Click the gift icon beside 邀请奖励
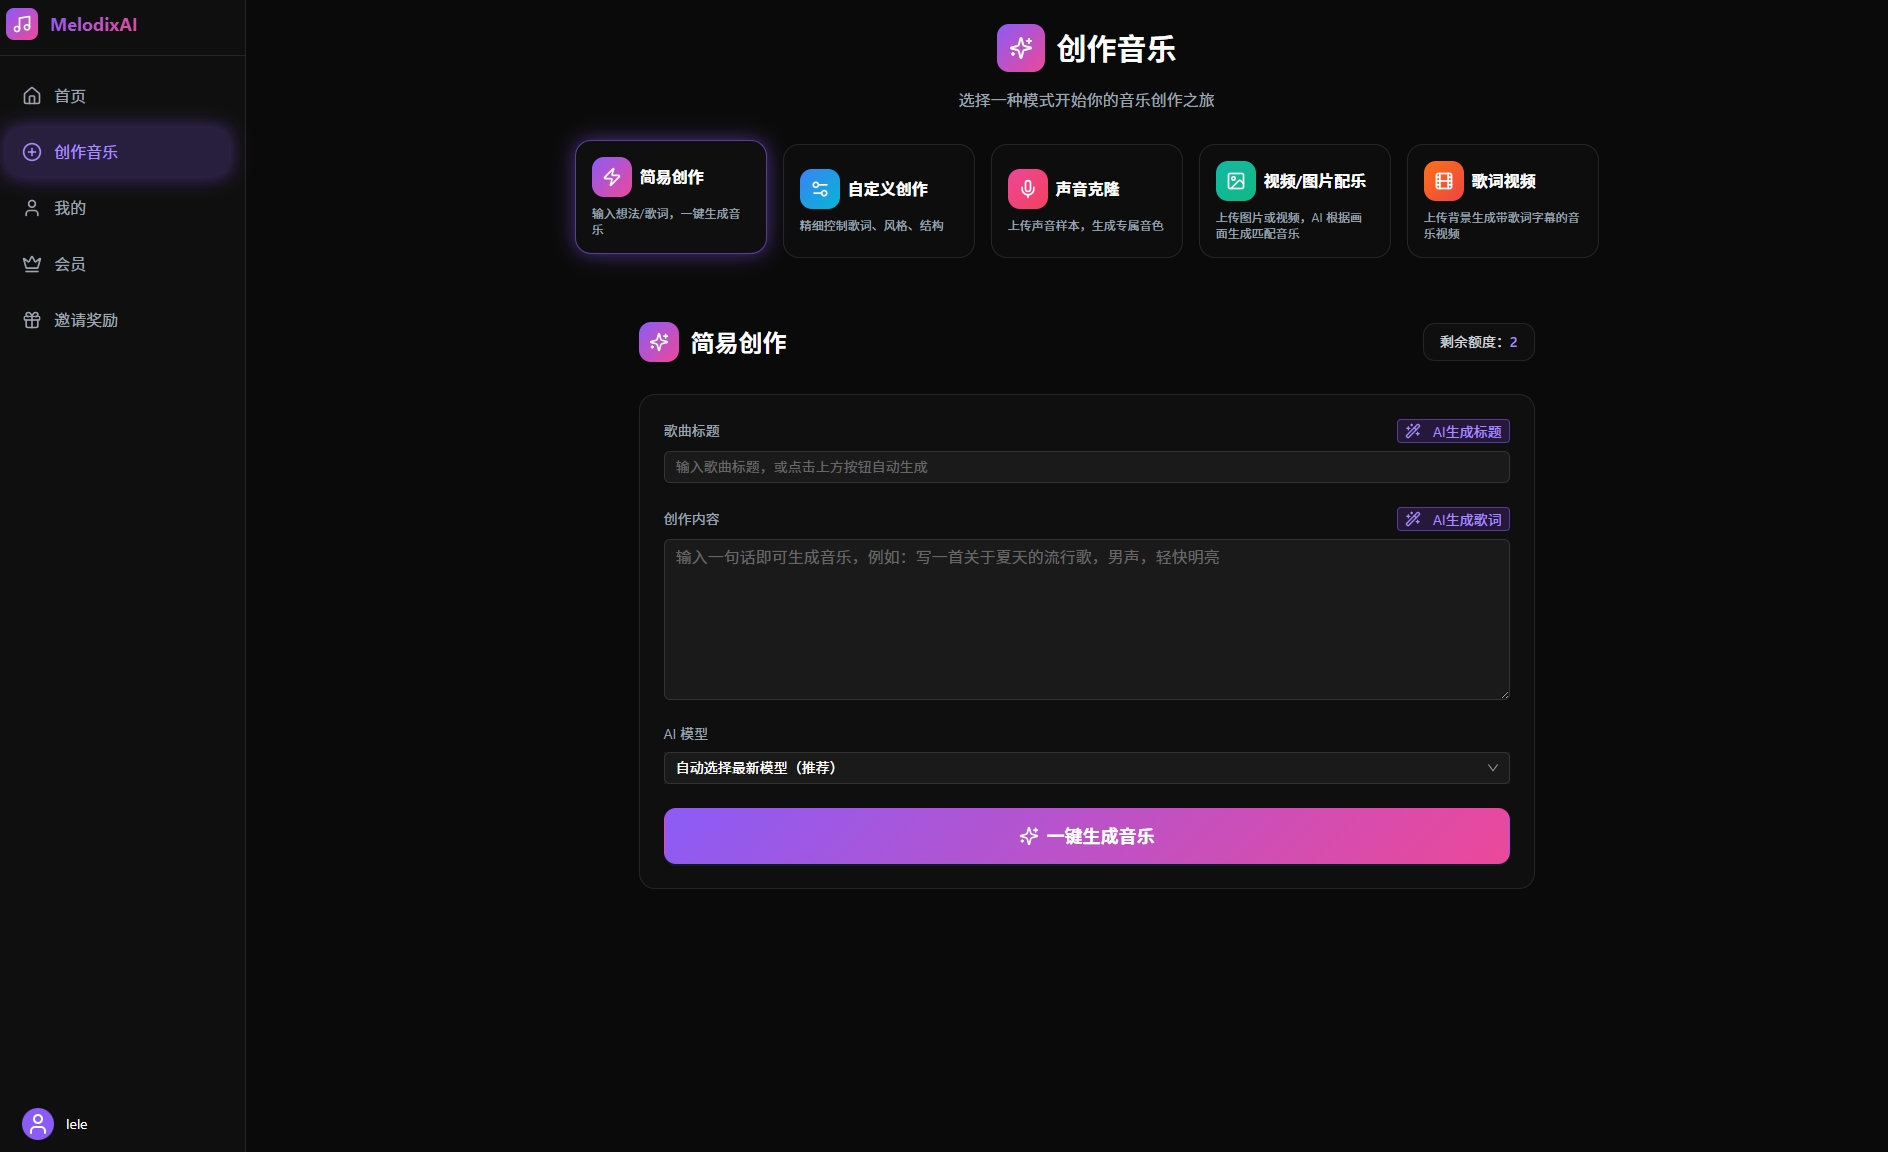The height and width of the screenshot is (1152, 1888). pyautogui.click(x=32, y=320)
